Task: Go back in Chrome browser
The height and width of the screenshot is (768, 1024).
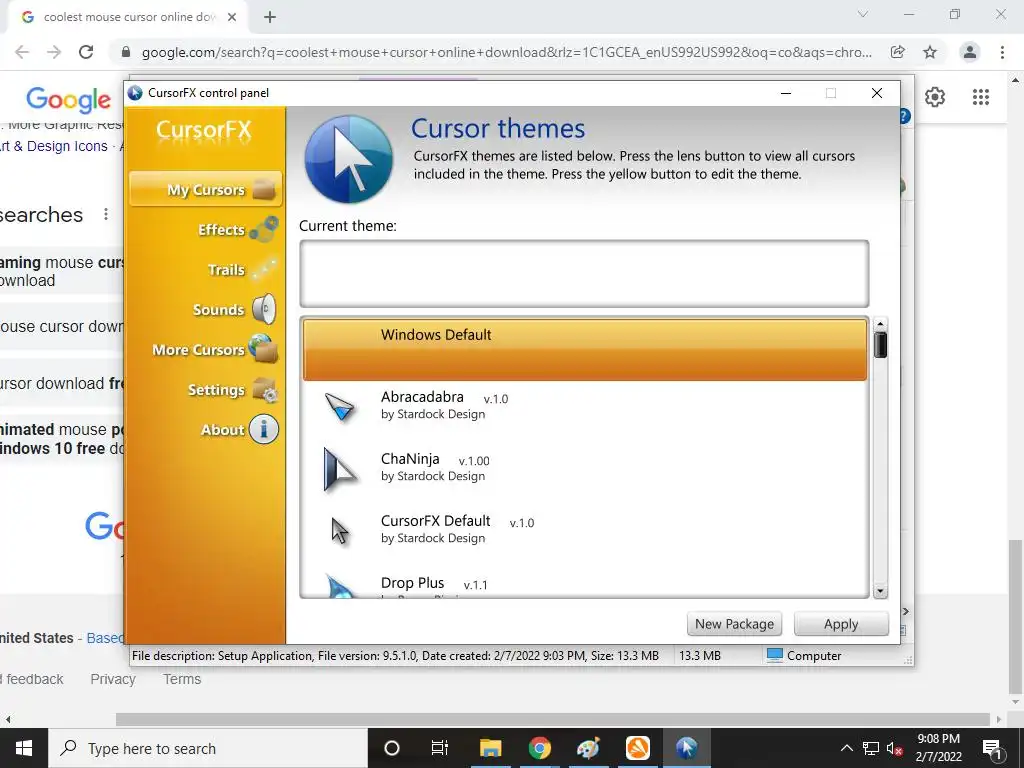Action: [22, 52]
